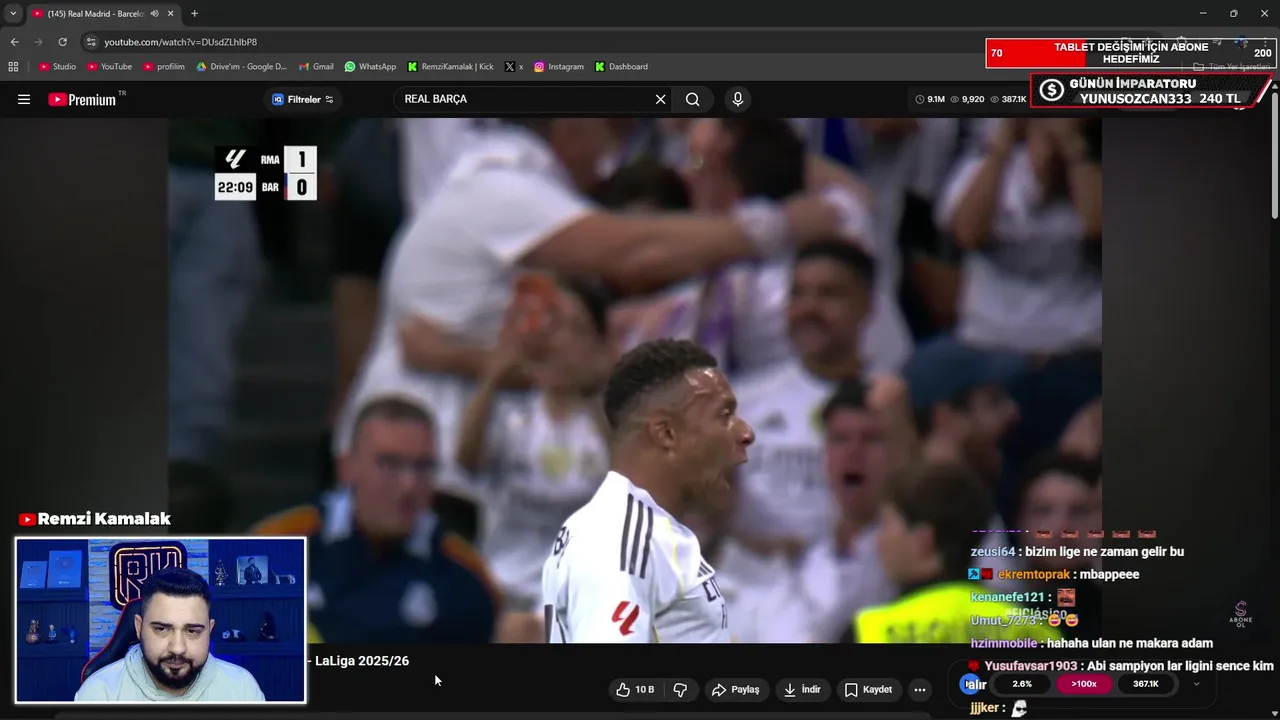Viewport: 1280px width, 720px height.
Task: Dislike the video with thumbs-down
Action: pos(680,689)
